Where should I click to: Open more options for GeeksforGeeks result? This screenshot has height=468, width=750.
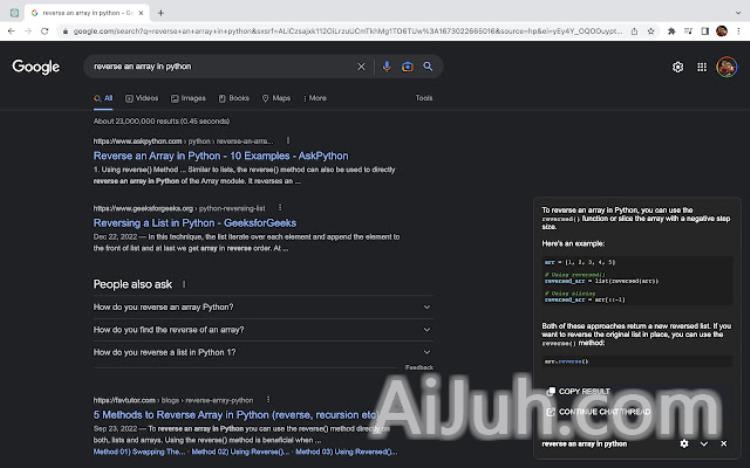click(280, 208)
